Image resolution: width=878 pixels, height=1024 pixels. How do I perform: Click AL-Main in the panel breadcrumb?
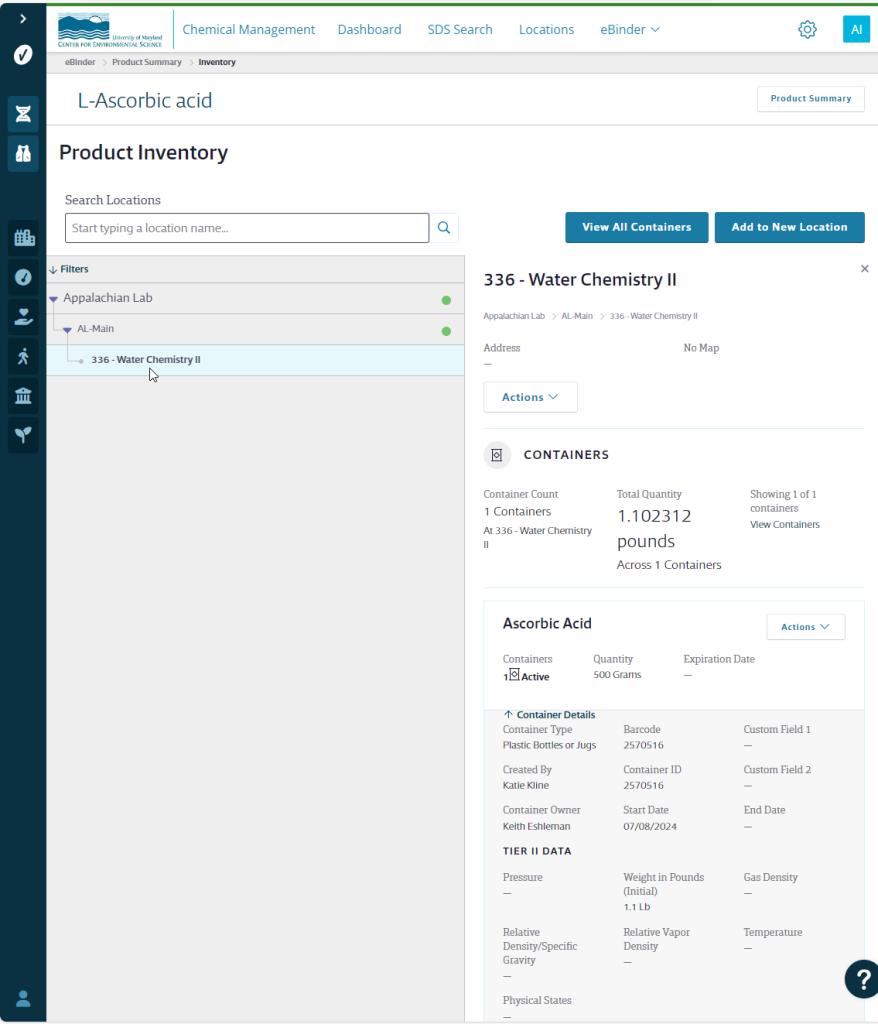tap(577, 316)
